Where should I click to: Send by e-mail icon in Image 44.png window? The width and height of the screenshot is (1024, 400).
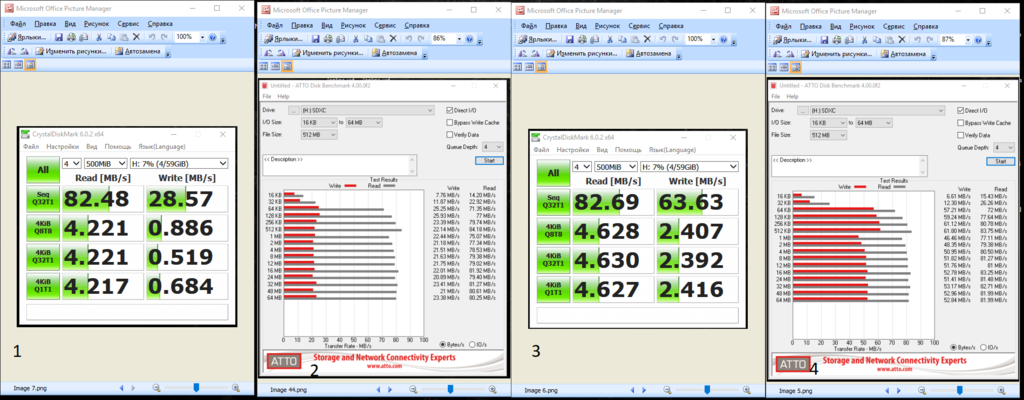pos(340,39)
